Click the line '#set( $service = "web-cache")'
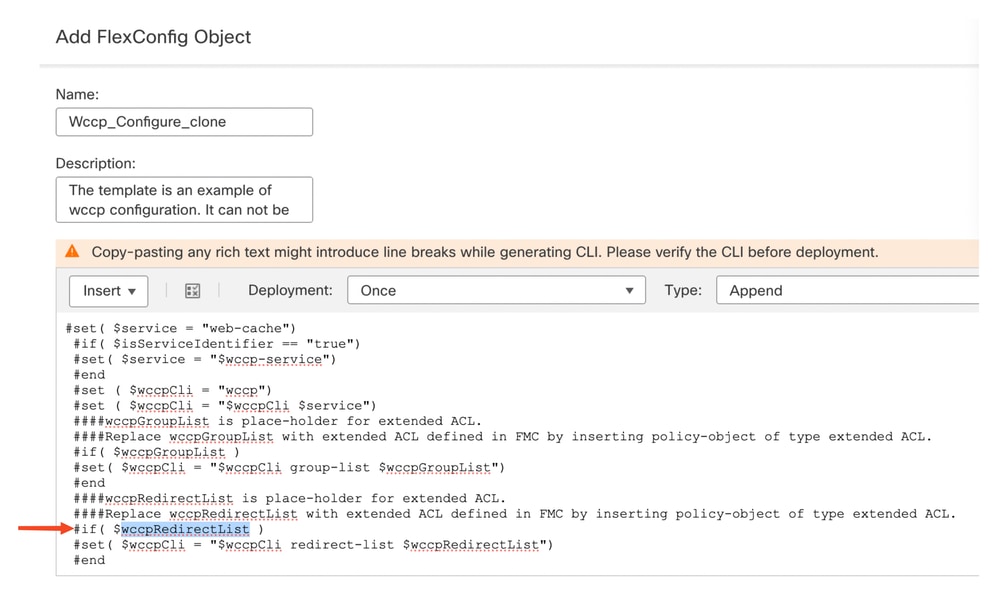This screenshot has width=999, height=595. (181, 329)
